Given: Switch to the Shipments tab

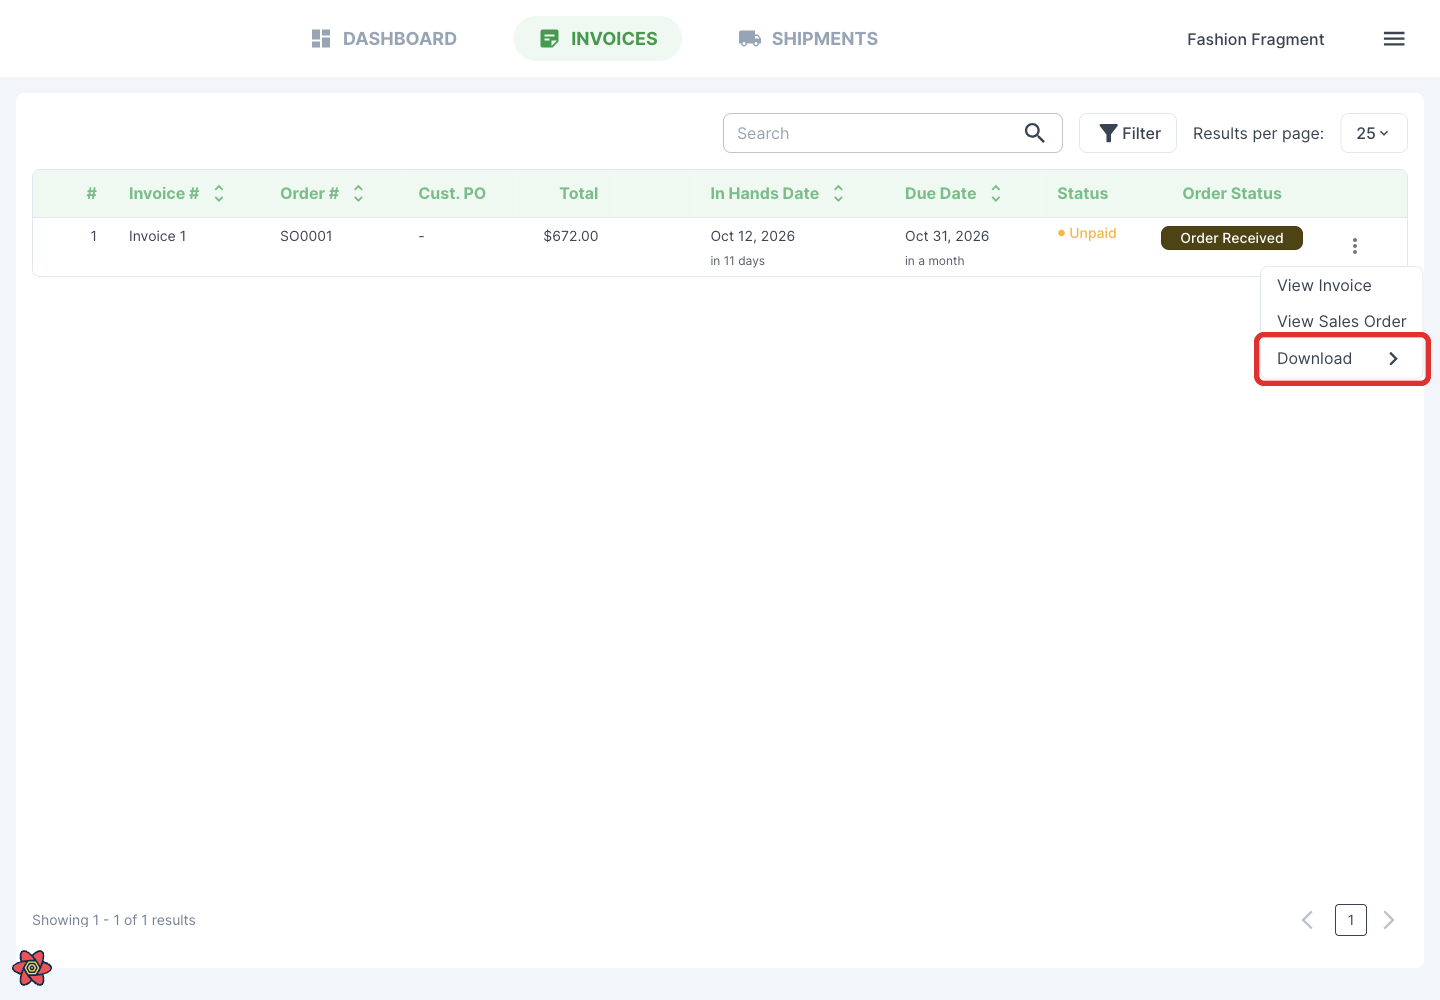Looking at the screenshot, I should pyautogui.click(x=808, y=39).
